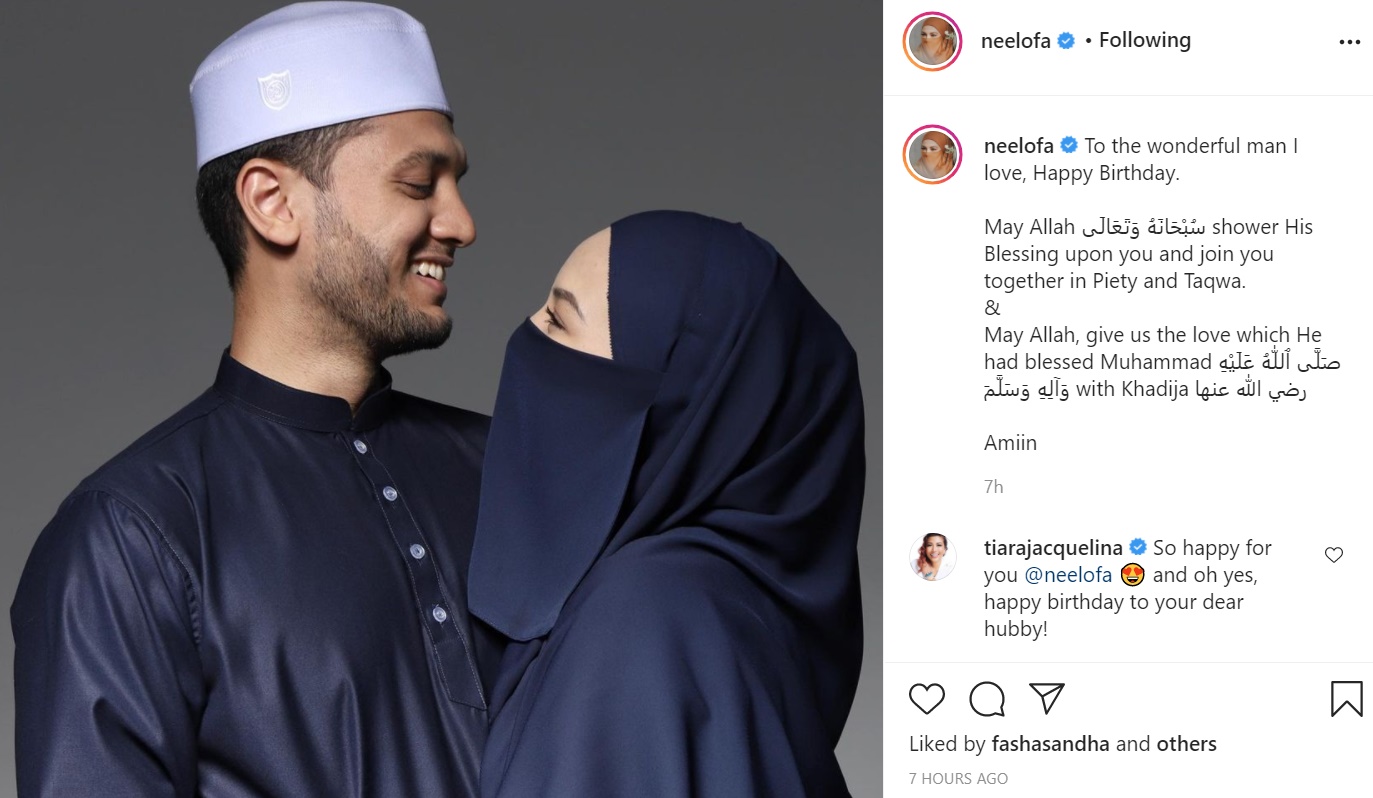Open tiarajacquelina's profile picture
The height and width of the screenshot is (798, 1373).
933,557
